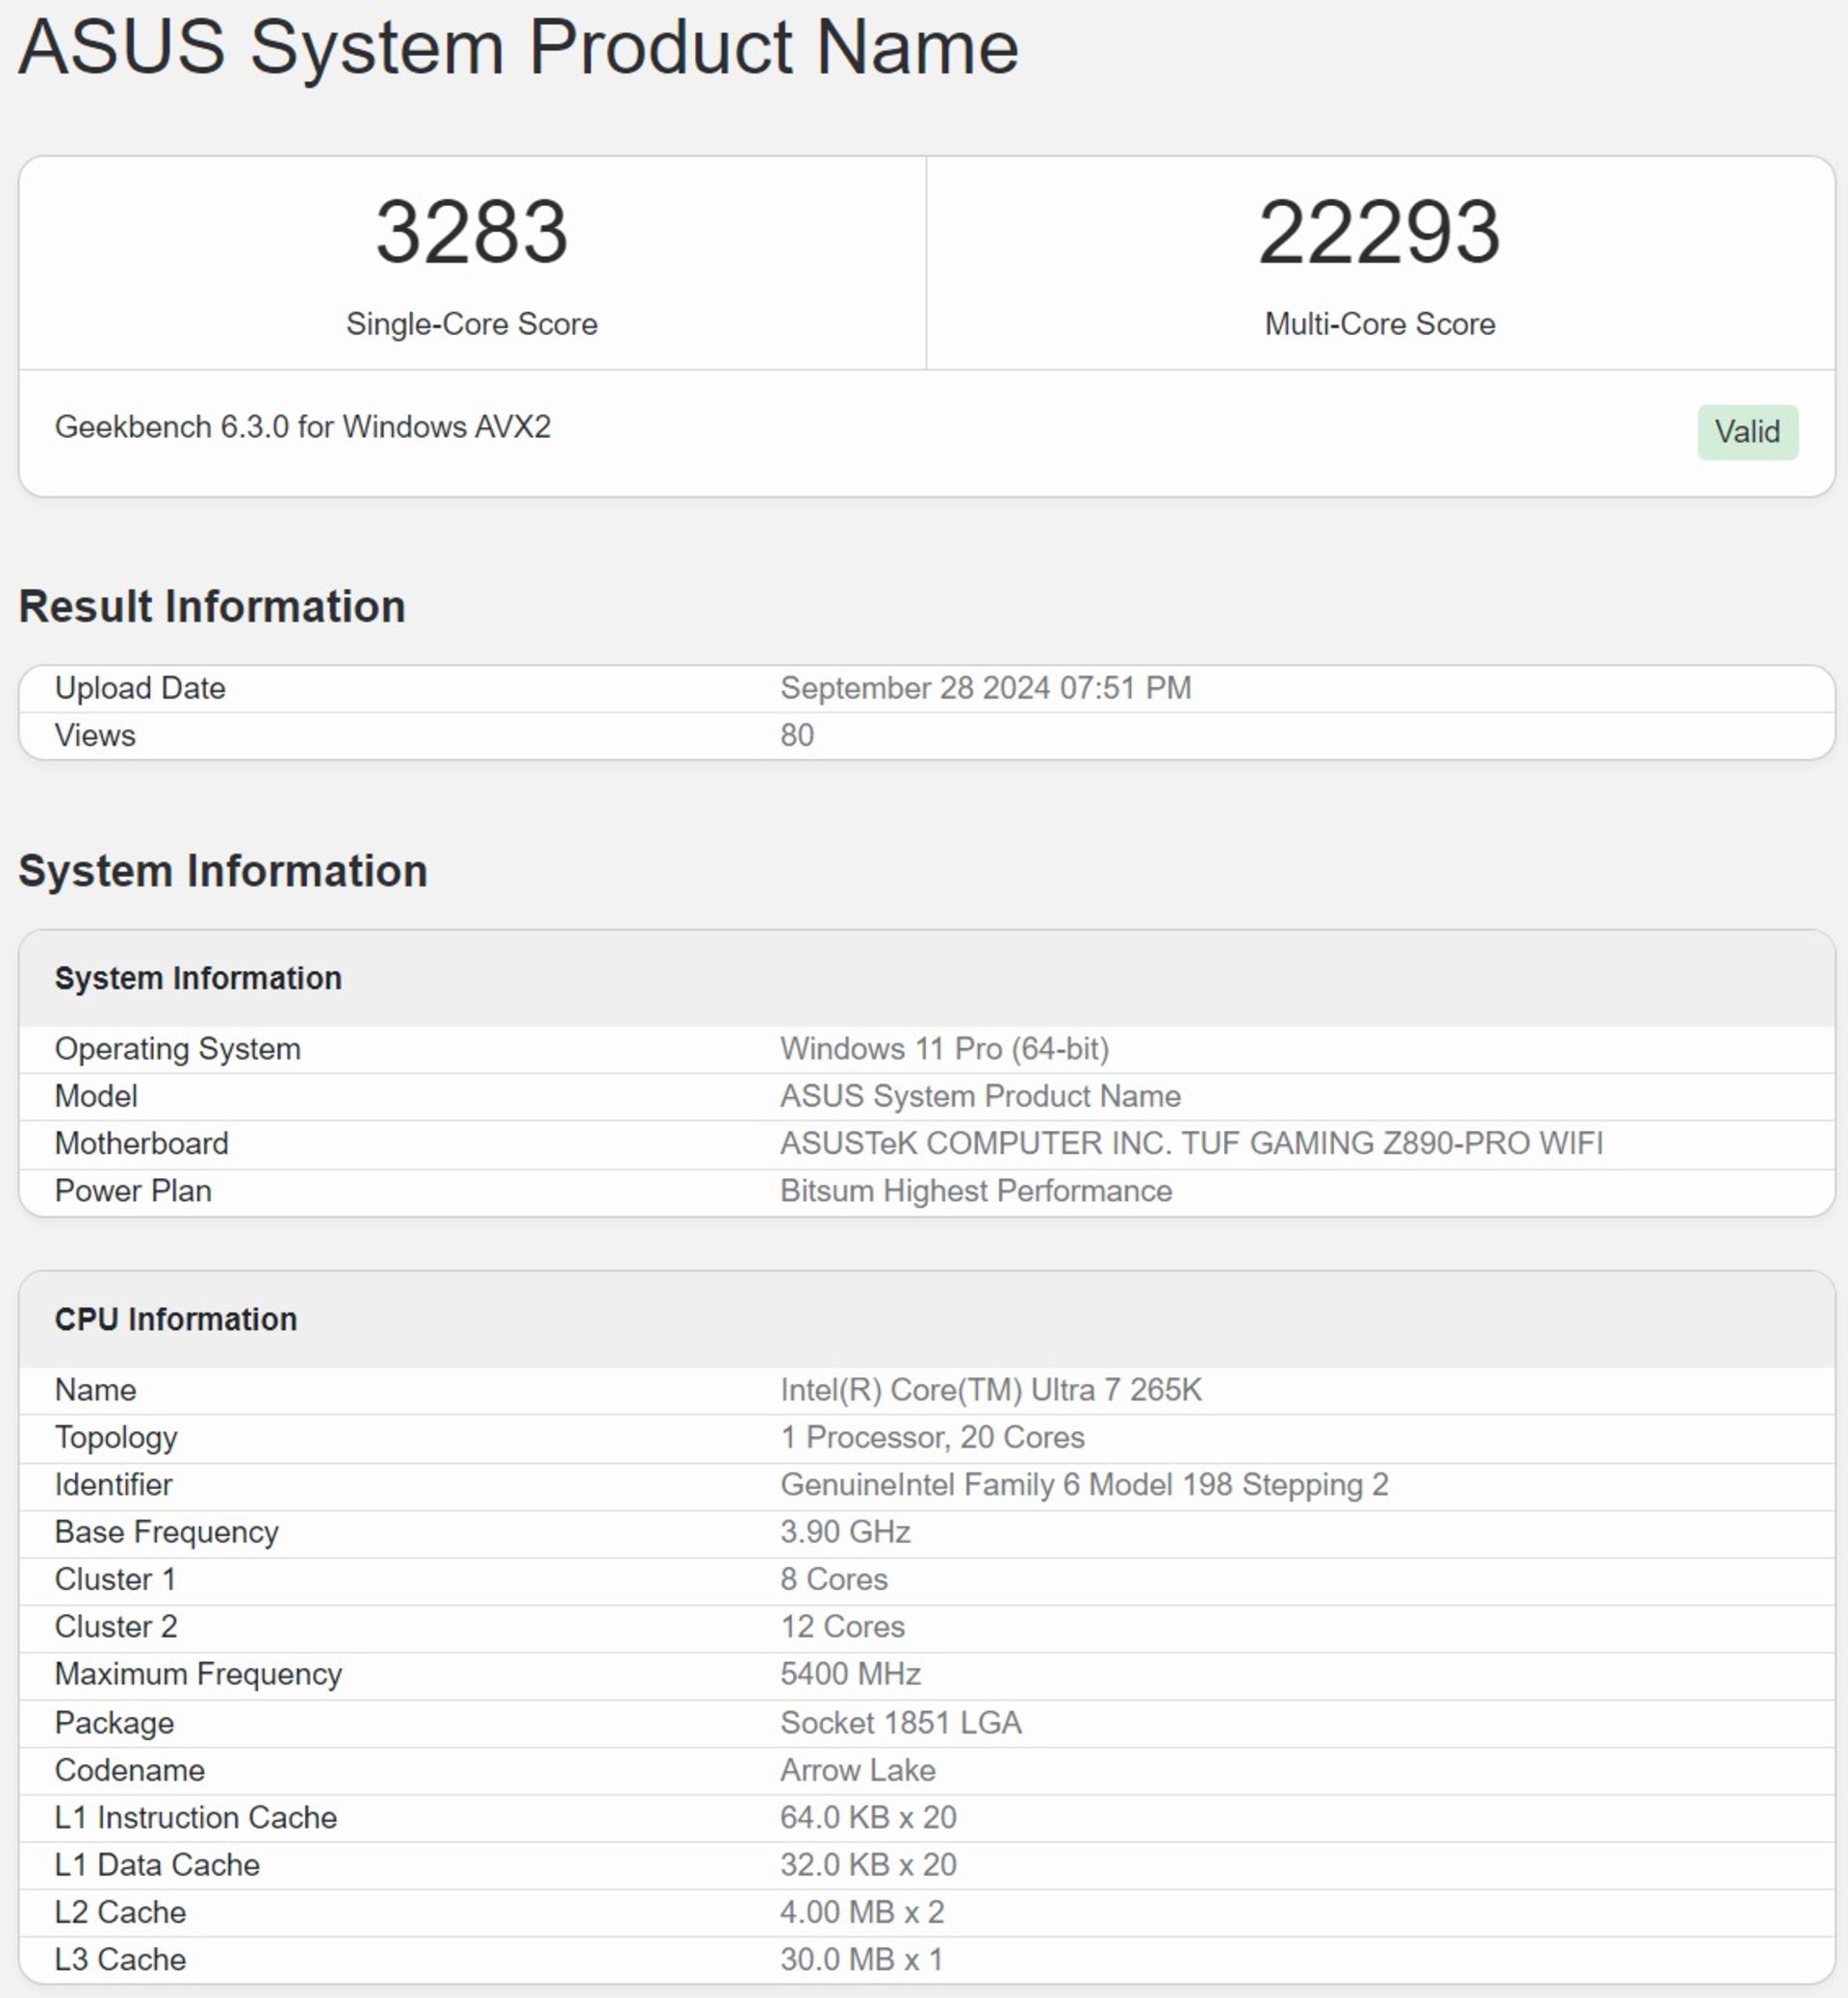Click the Package row label
The width and height of the screenshot is (1848, 1998).
click(114, 1724)
